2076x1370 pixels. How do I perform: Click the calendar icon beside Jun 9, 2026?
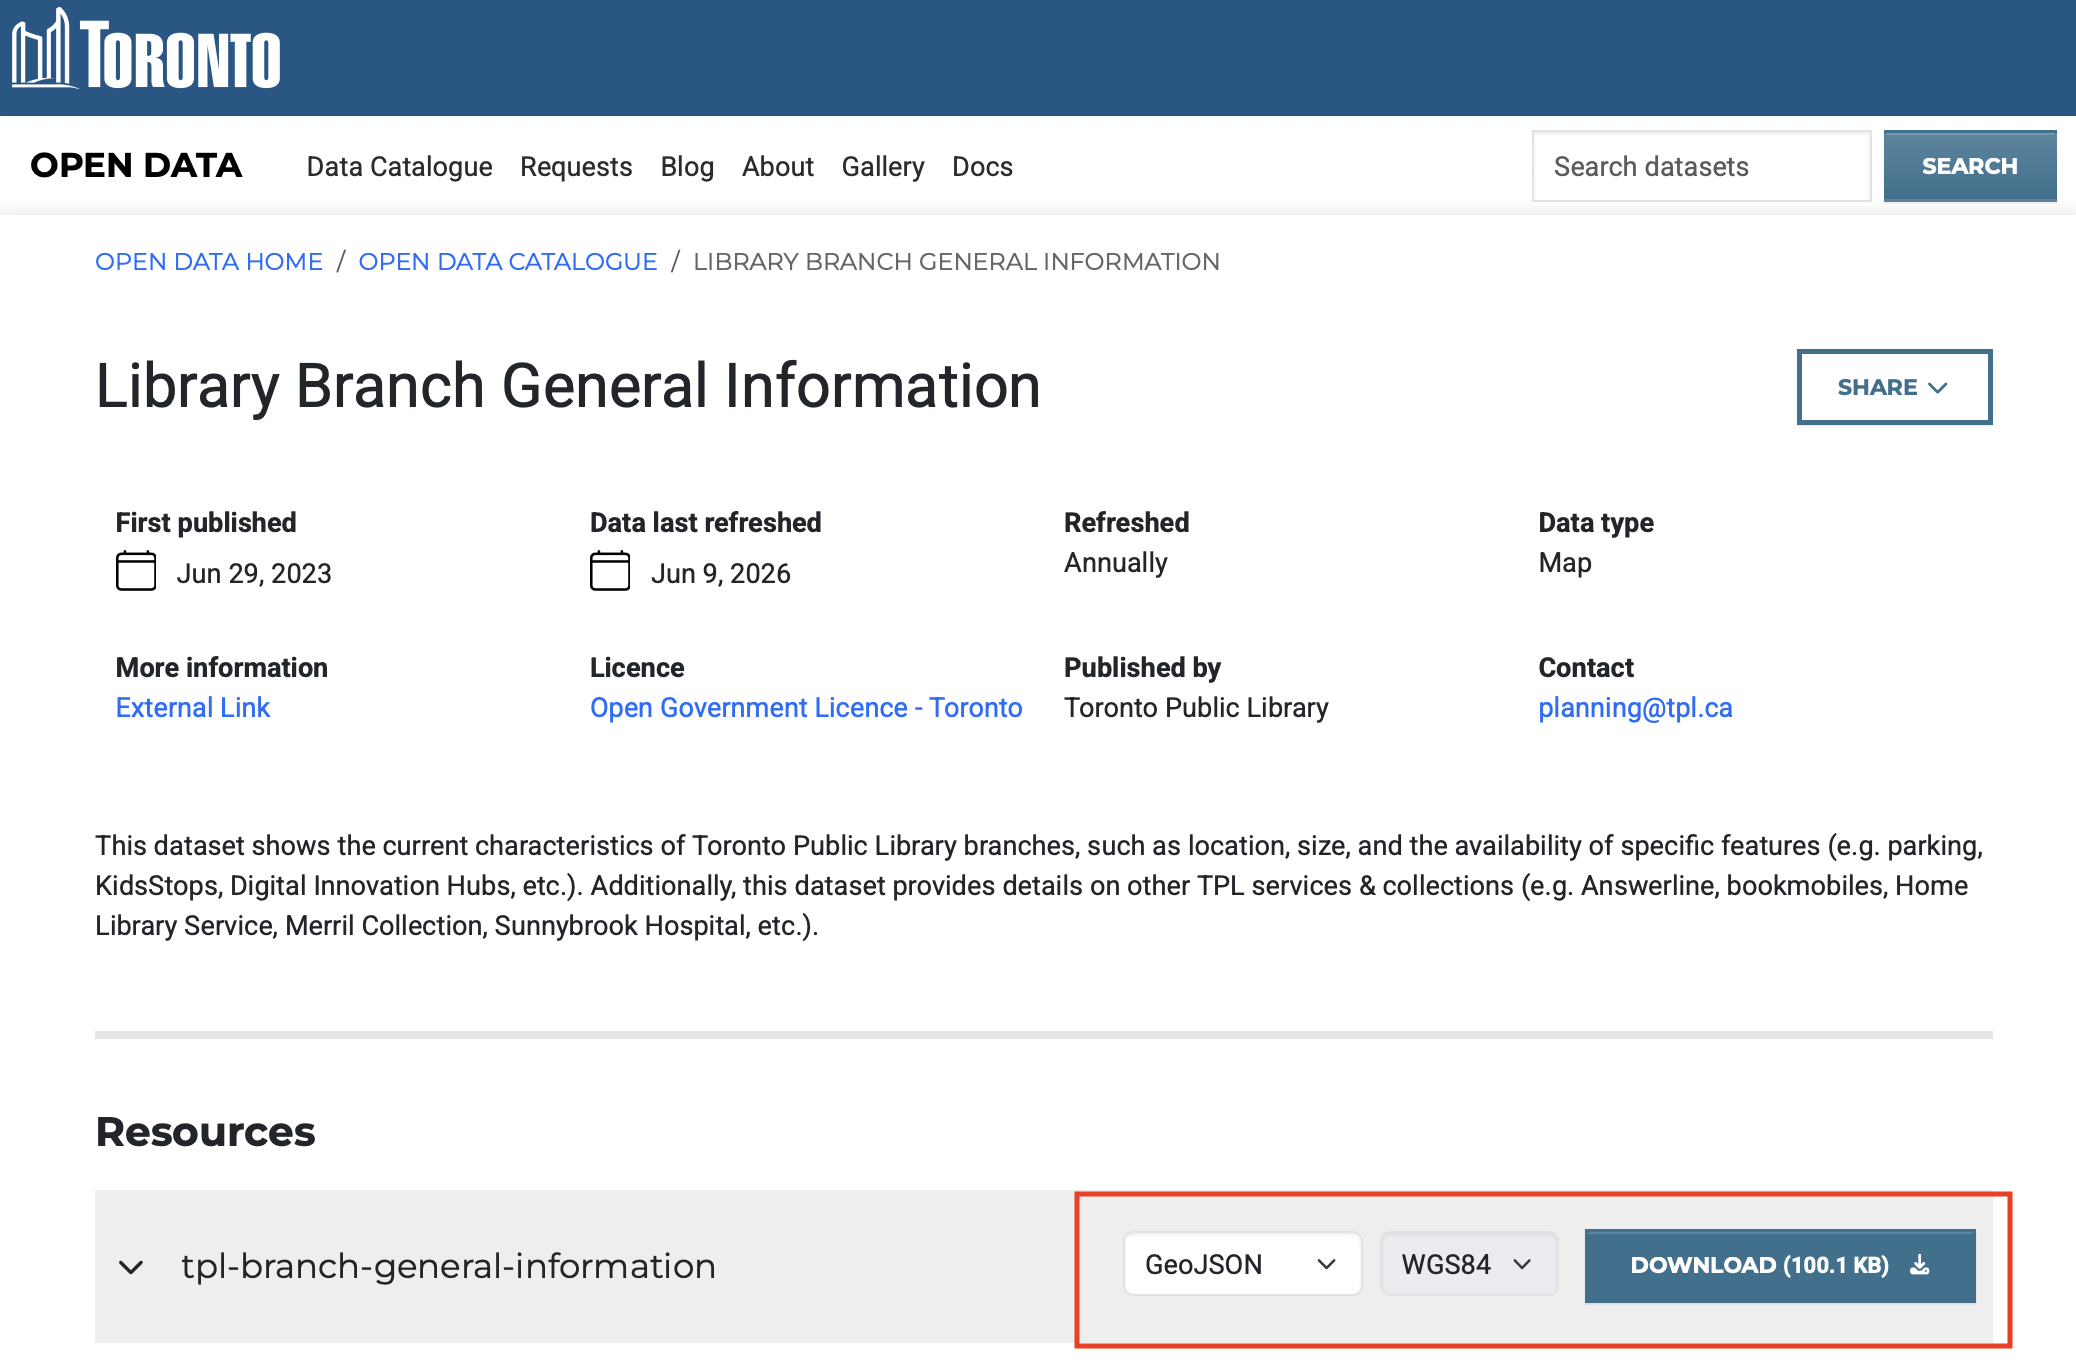[610, 572]
